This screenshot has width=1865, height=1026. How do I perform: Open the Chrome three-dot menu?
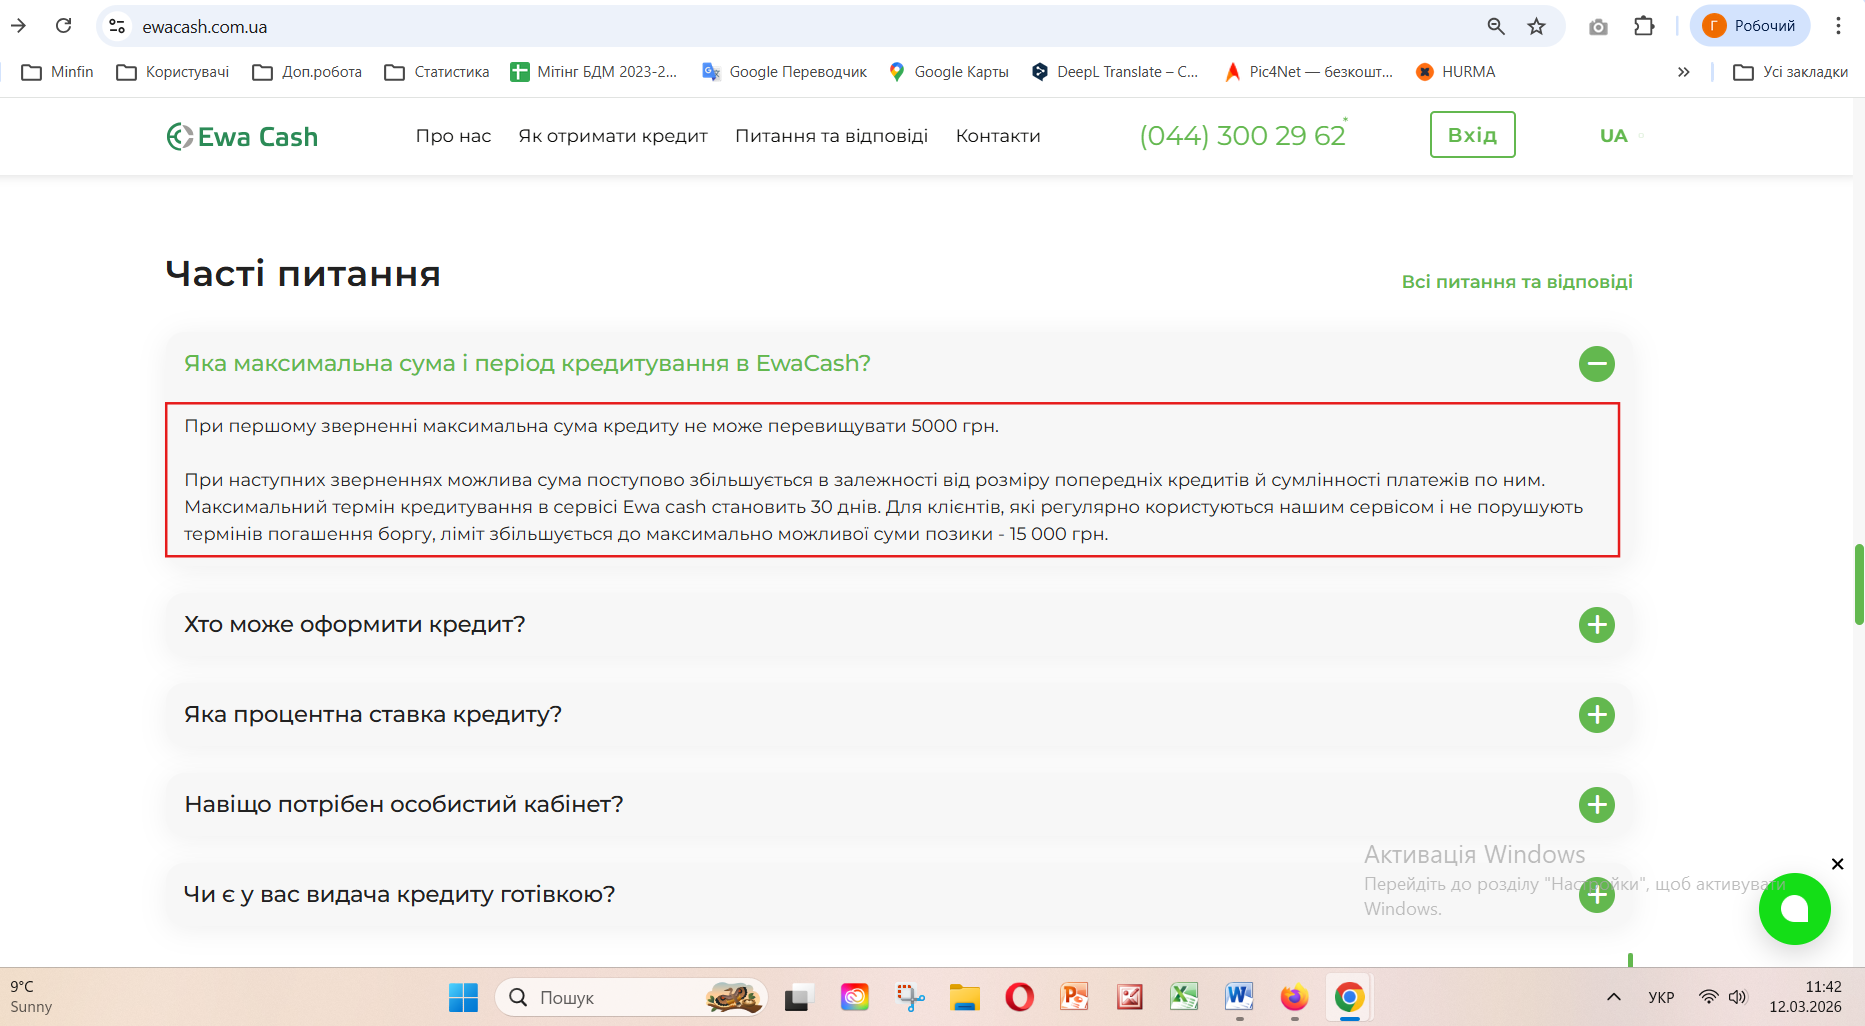1838,26
